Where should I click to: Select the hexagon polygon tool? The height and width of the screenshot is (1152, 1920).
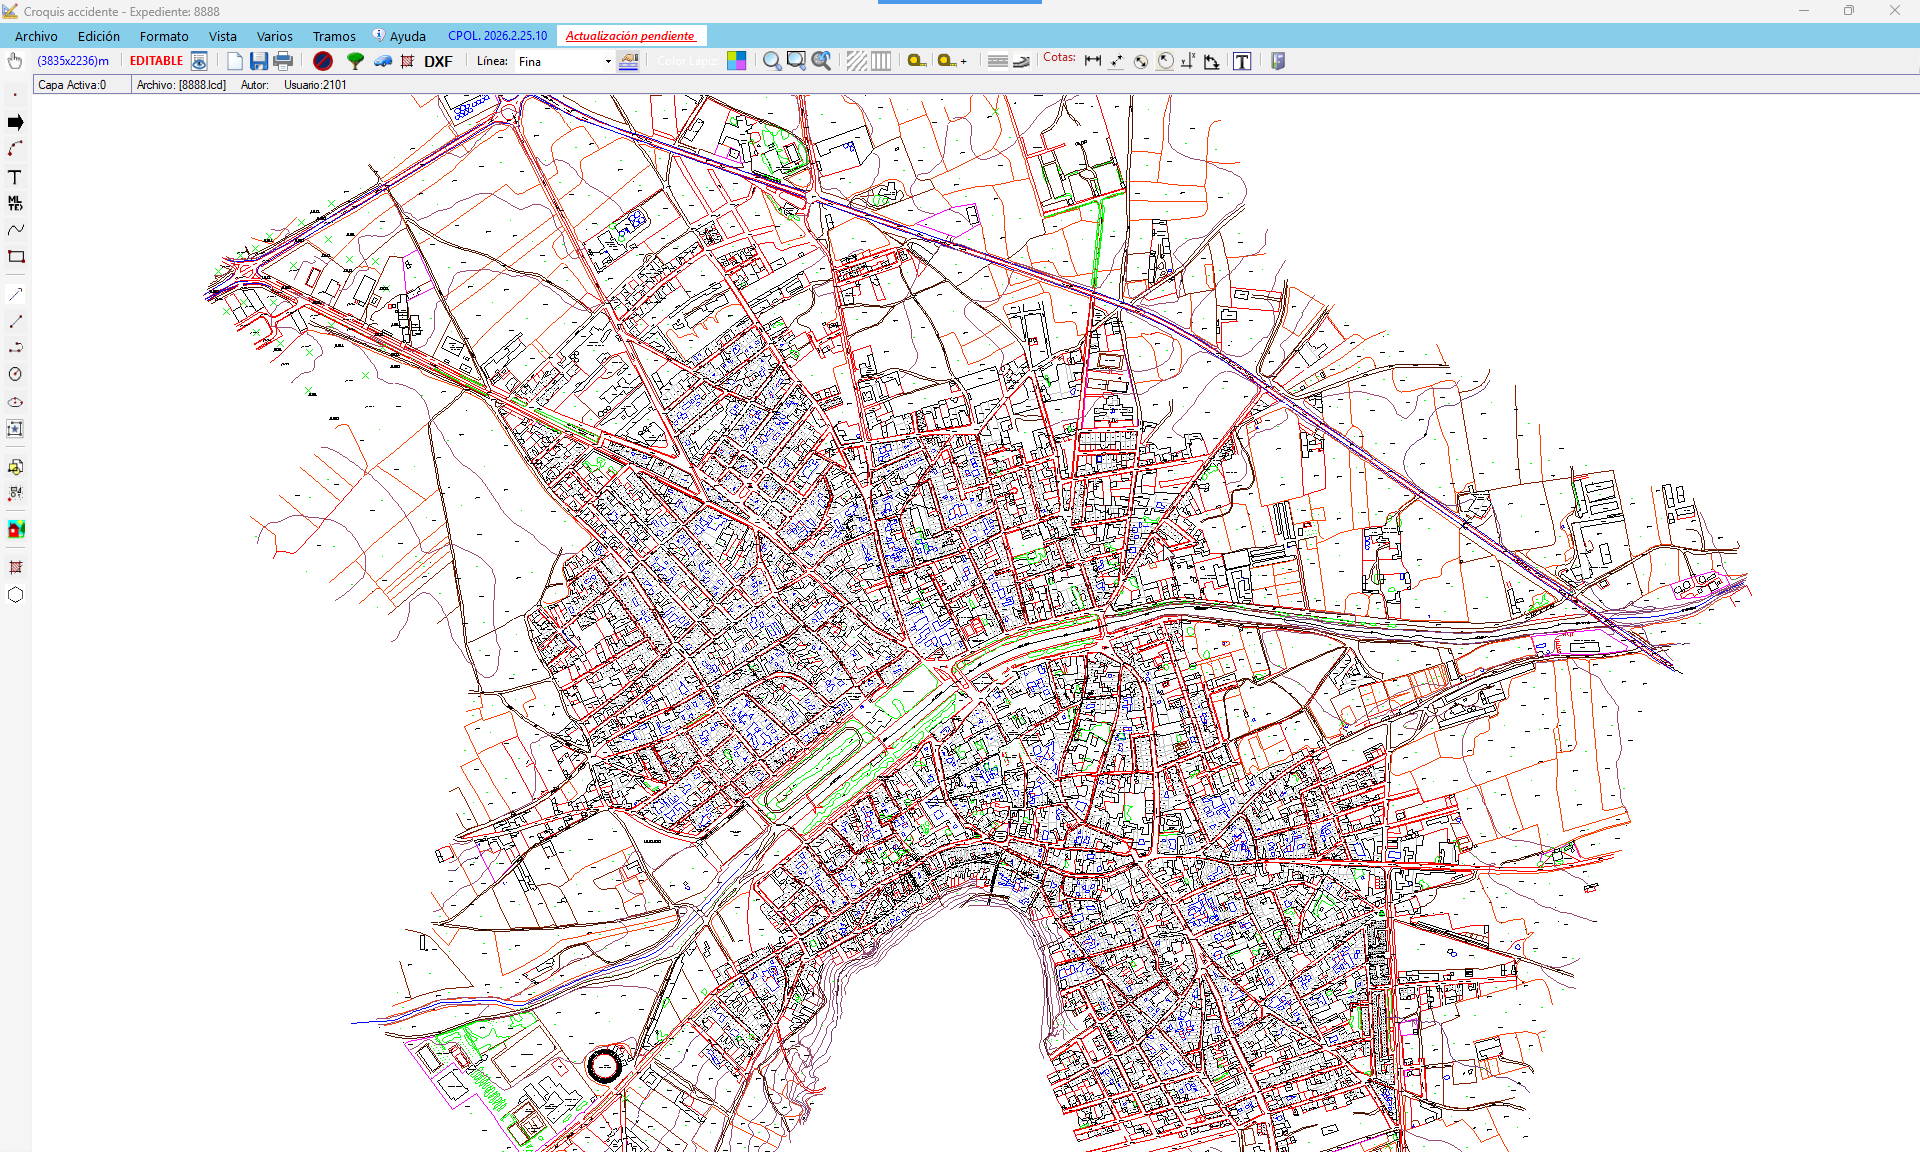(15, 595)
